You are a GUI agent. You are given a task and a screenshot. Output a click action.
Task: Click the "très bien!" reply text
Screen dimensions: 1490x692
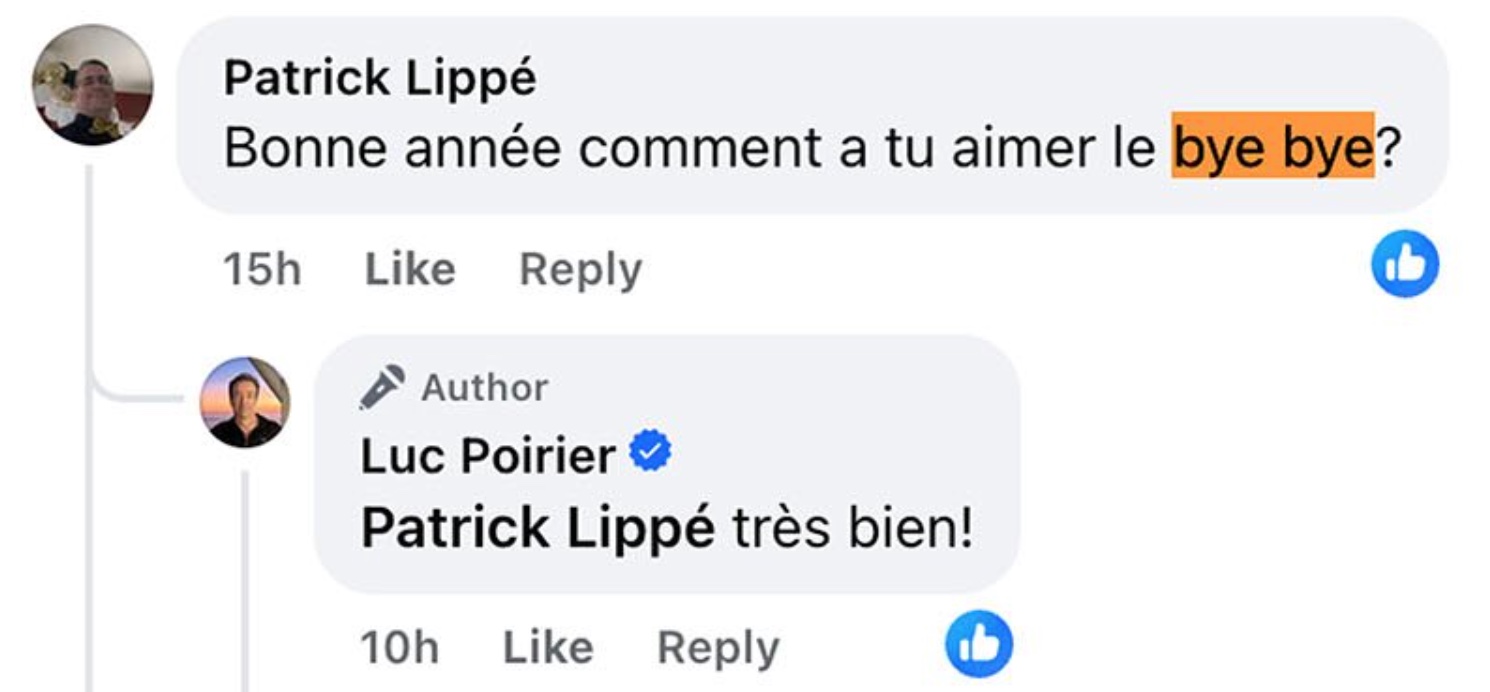tap(853, 528)
